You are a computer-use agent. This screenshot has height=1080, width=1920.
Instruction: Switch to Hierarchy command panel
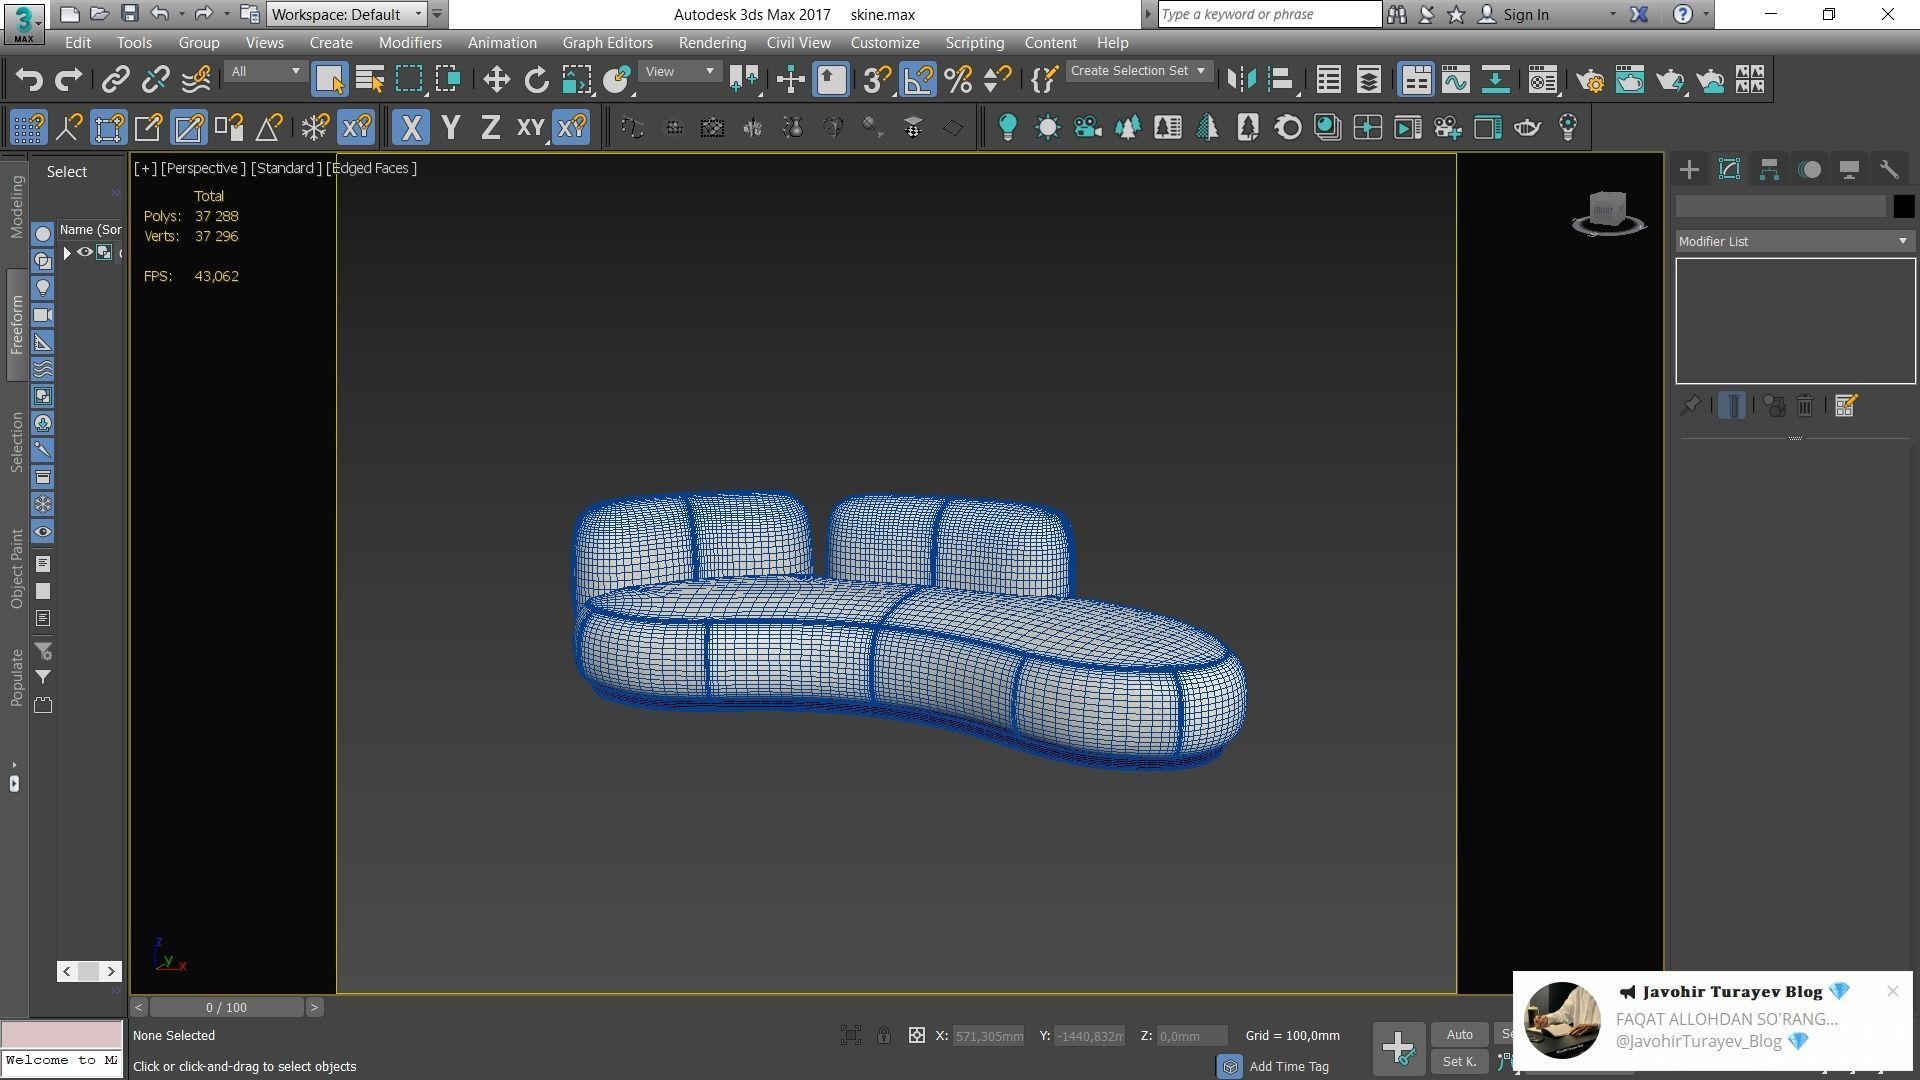pos(1769,169)
